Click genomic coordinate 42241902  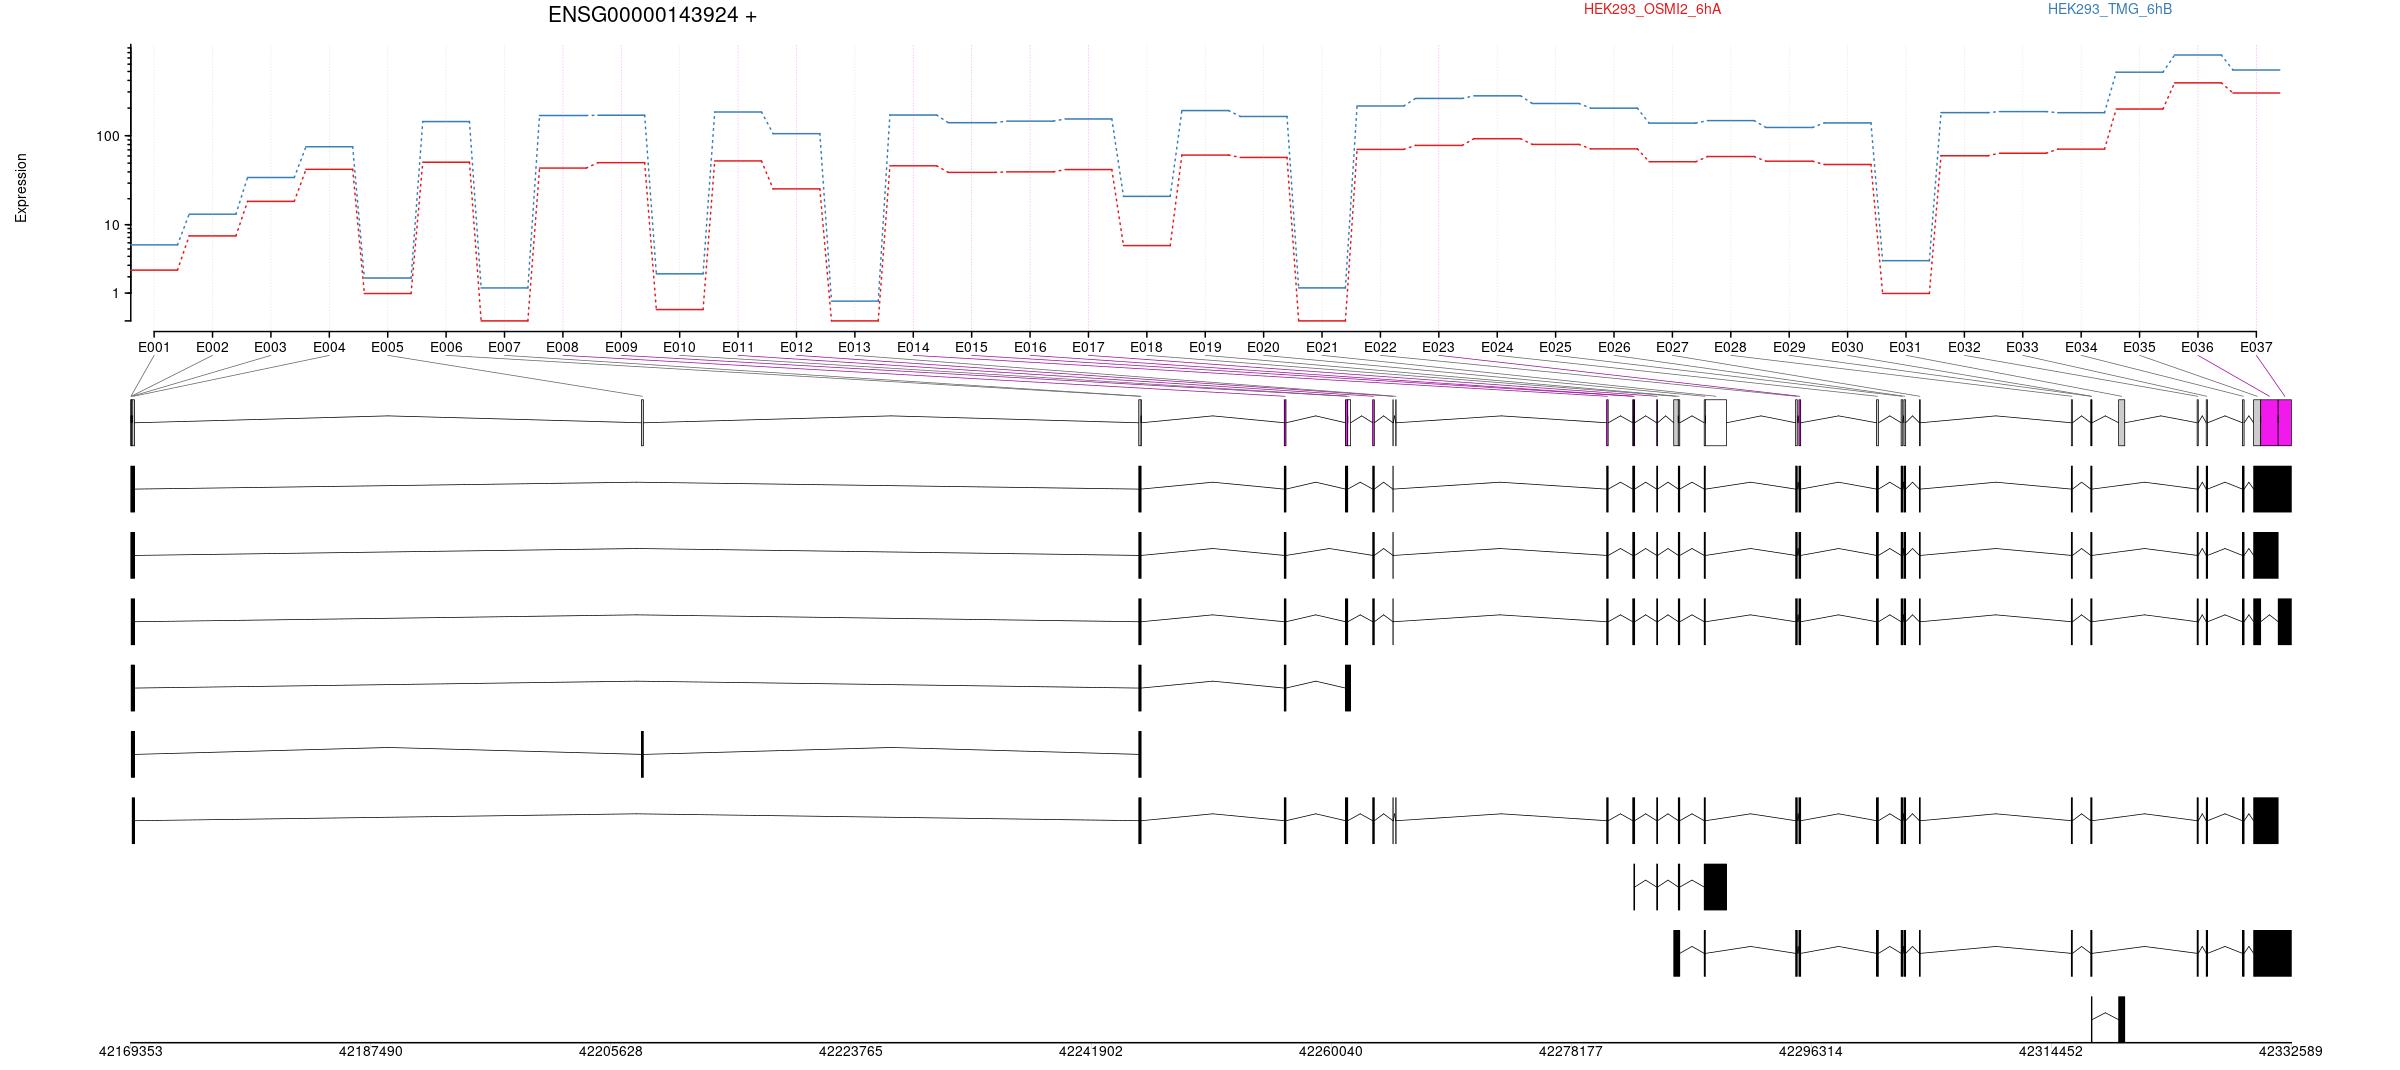[1091, 1051]
